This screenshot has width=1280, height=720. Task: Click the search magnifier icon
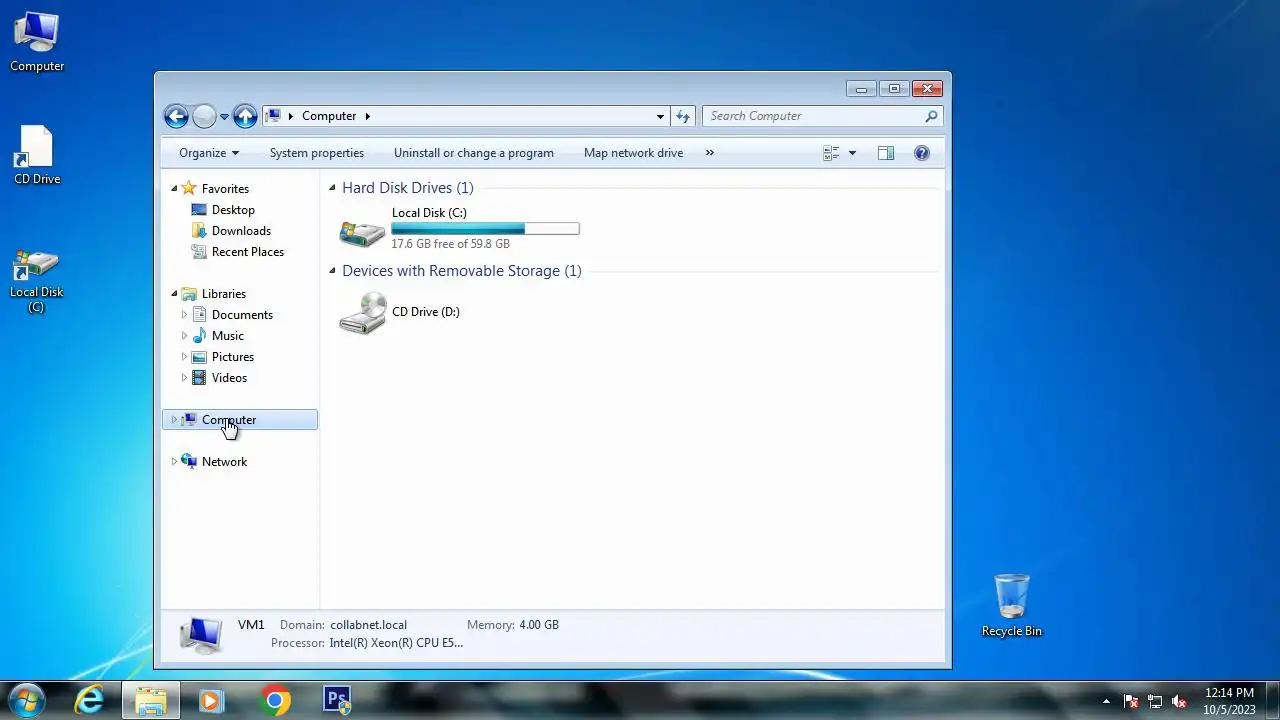click(x=931, y=116)
